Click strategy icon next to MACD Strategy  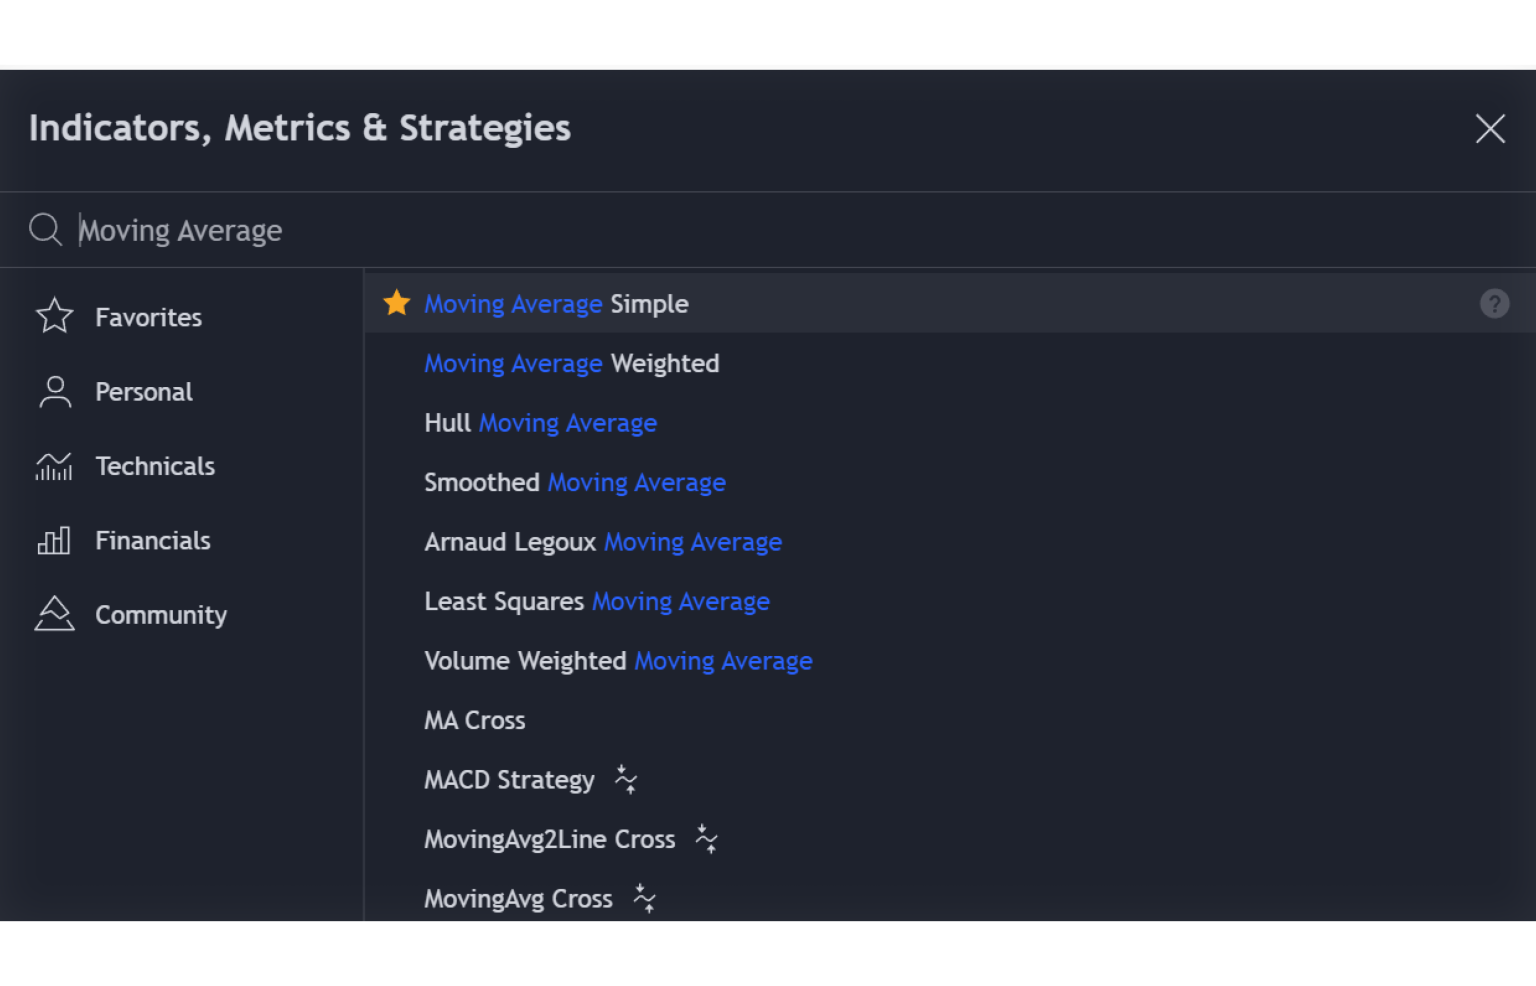(626, 780)
